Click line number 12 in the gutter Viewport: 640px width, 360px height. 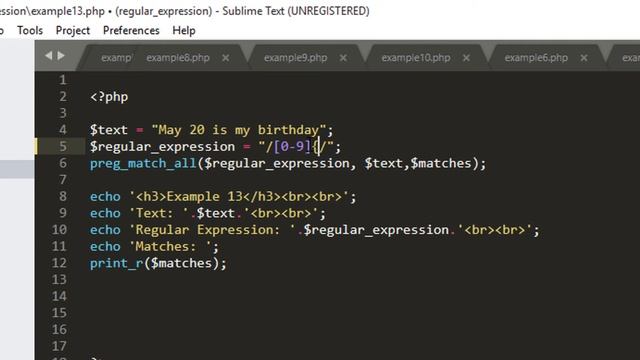[59, 263]
